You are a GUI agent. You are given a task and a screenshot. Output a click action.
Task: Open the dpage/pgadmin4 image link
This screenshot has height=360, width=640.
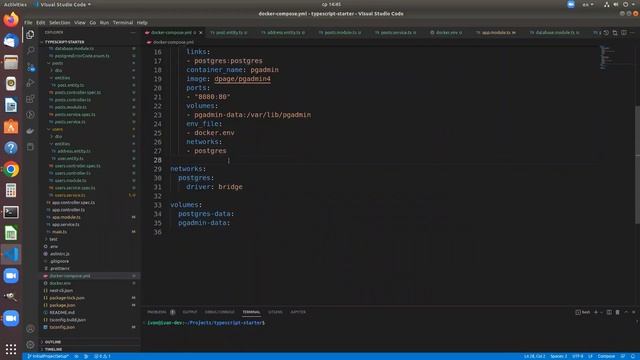(242, 79)
